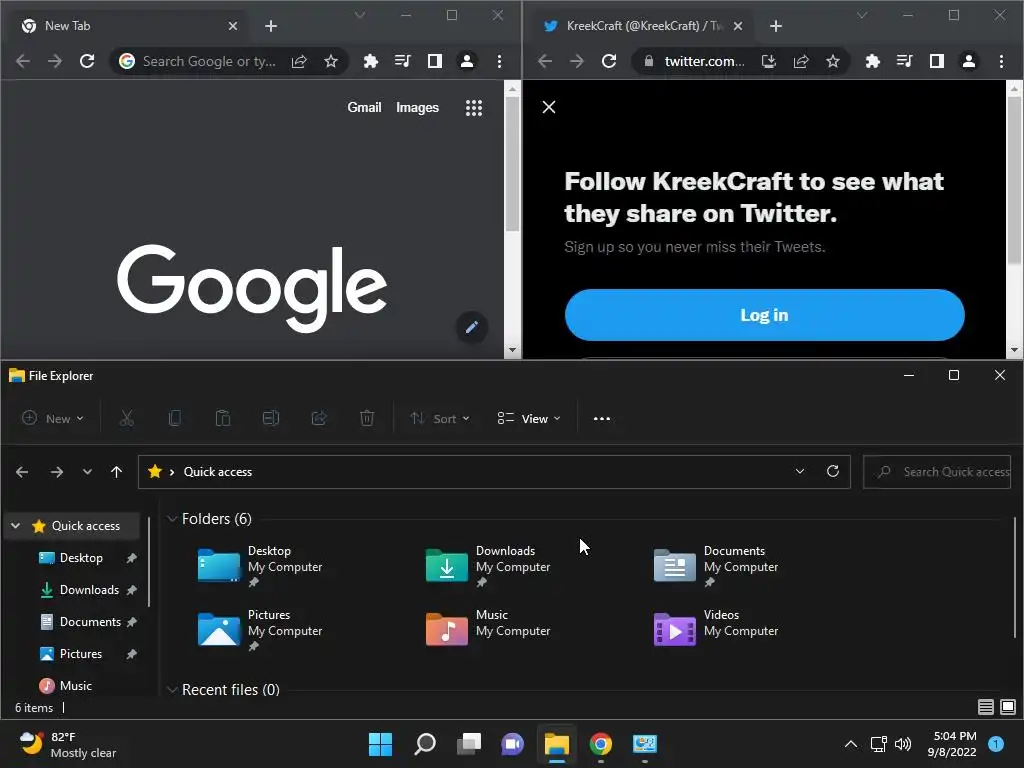Open Chrome three-dot menu in New Tab window

pyautogui.click(x=500, y=61)
